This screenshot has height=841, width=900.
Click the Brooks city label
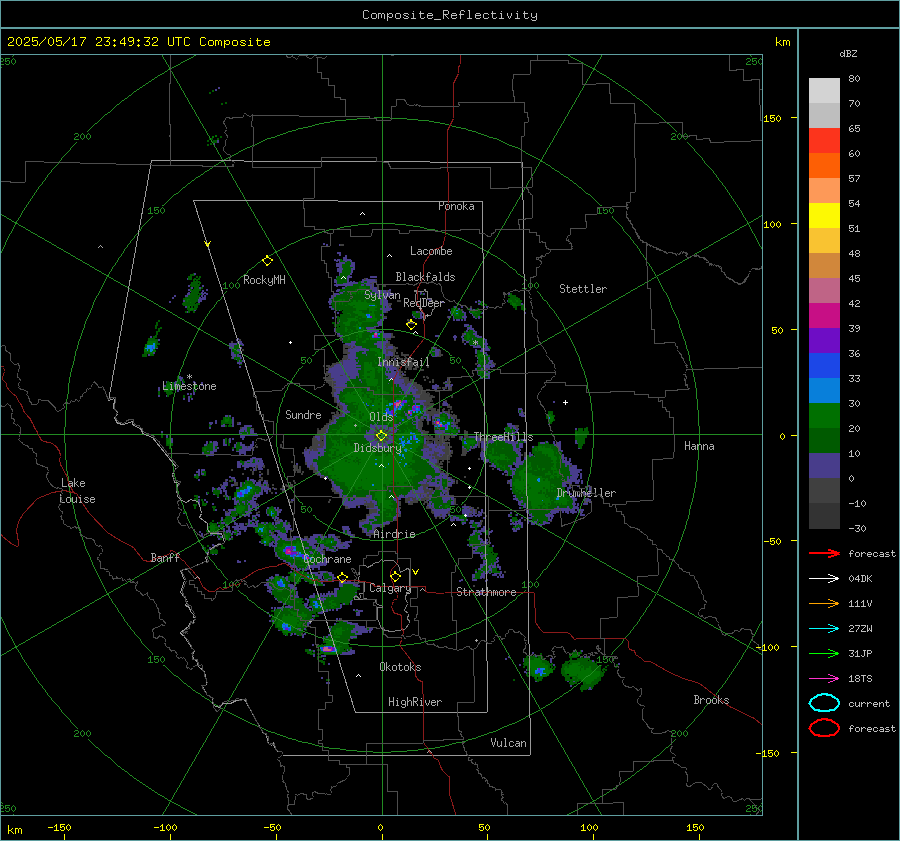click(711, 700)
